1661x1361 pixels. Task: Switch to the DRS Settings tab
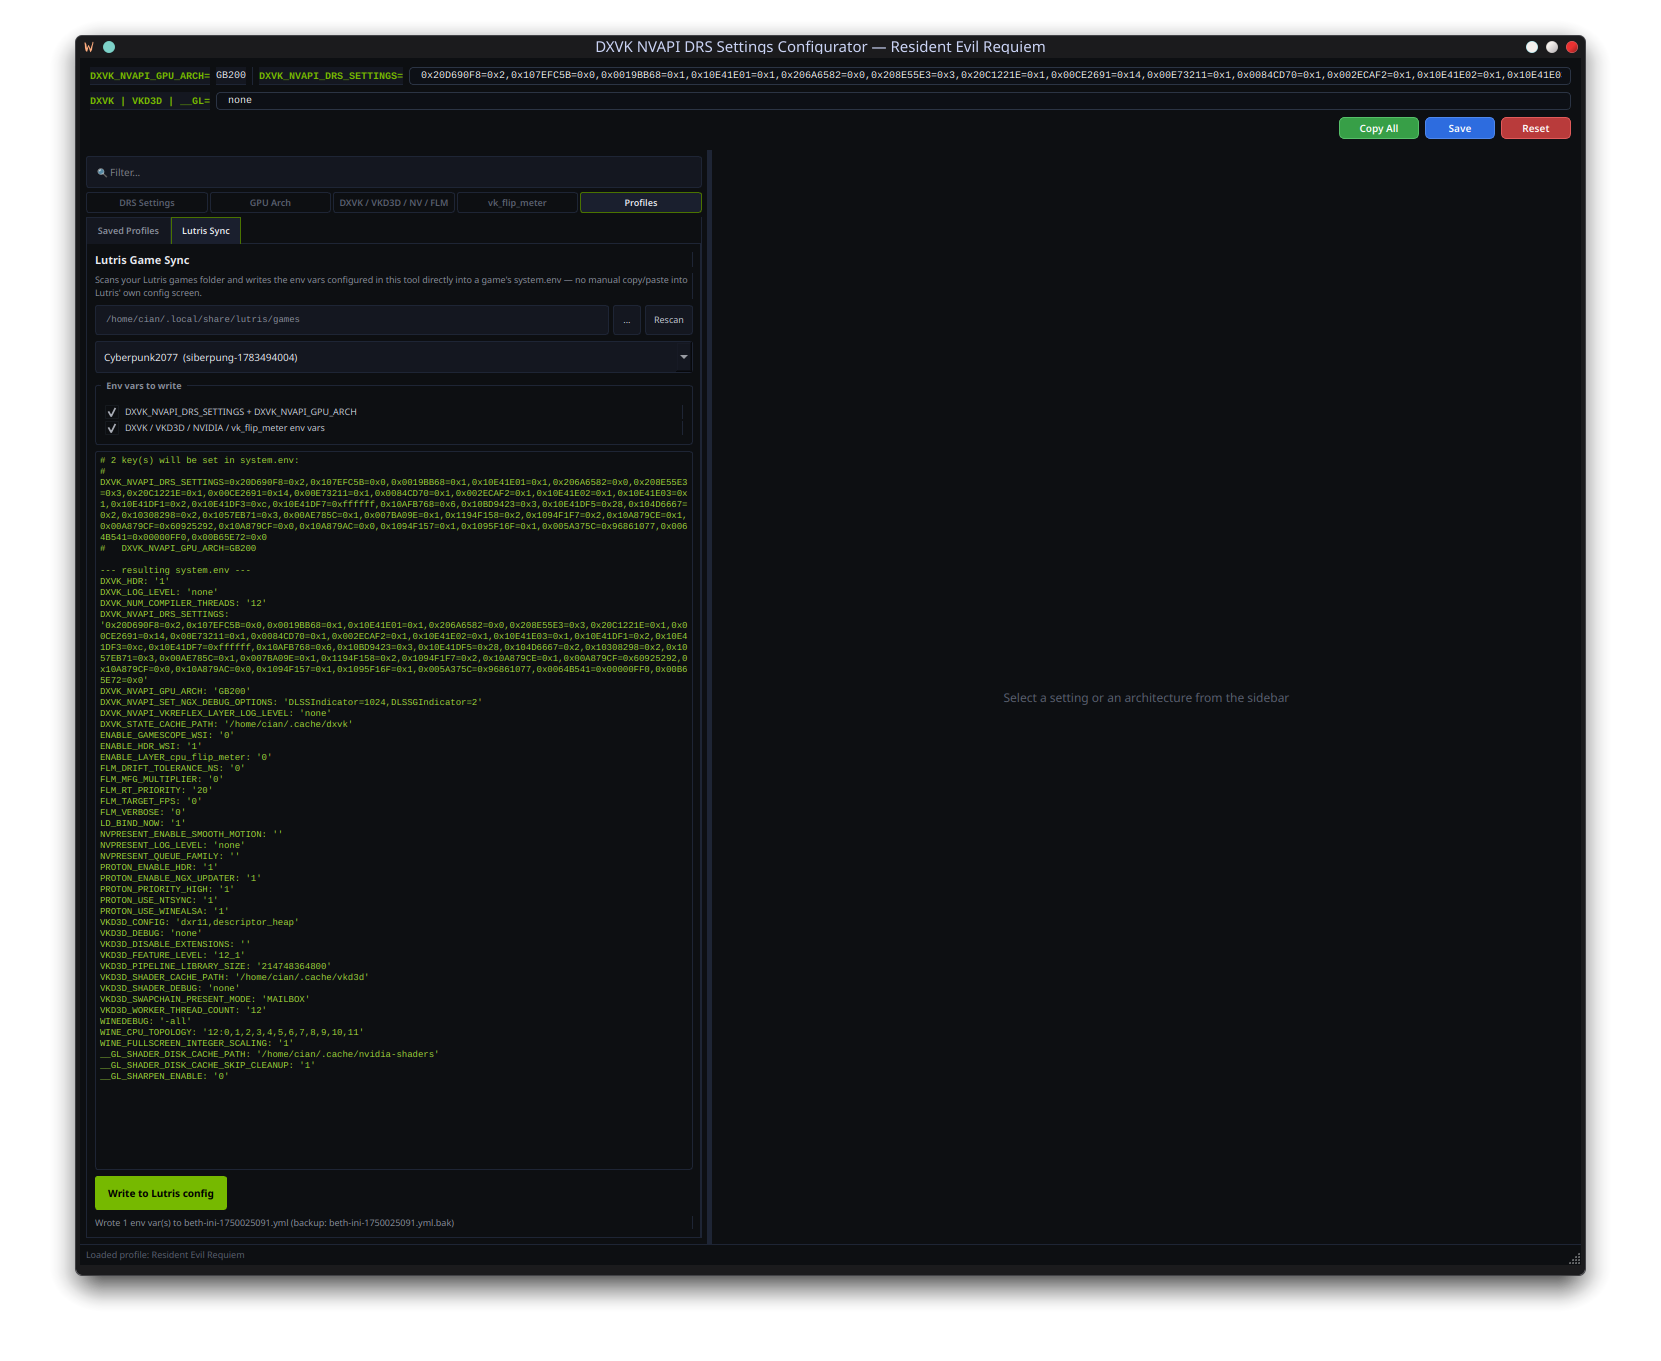(x=147, y=203)
